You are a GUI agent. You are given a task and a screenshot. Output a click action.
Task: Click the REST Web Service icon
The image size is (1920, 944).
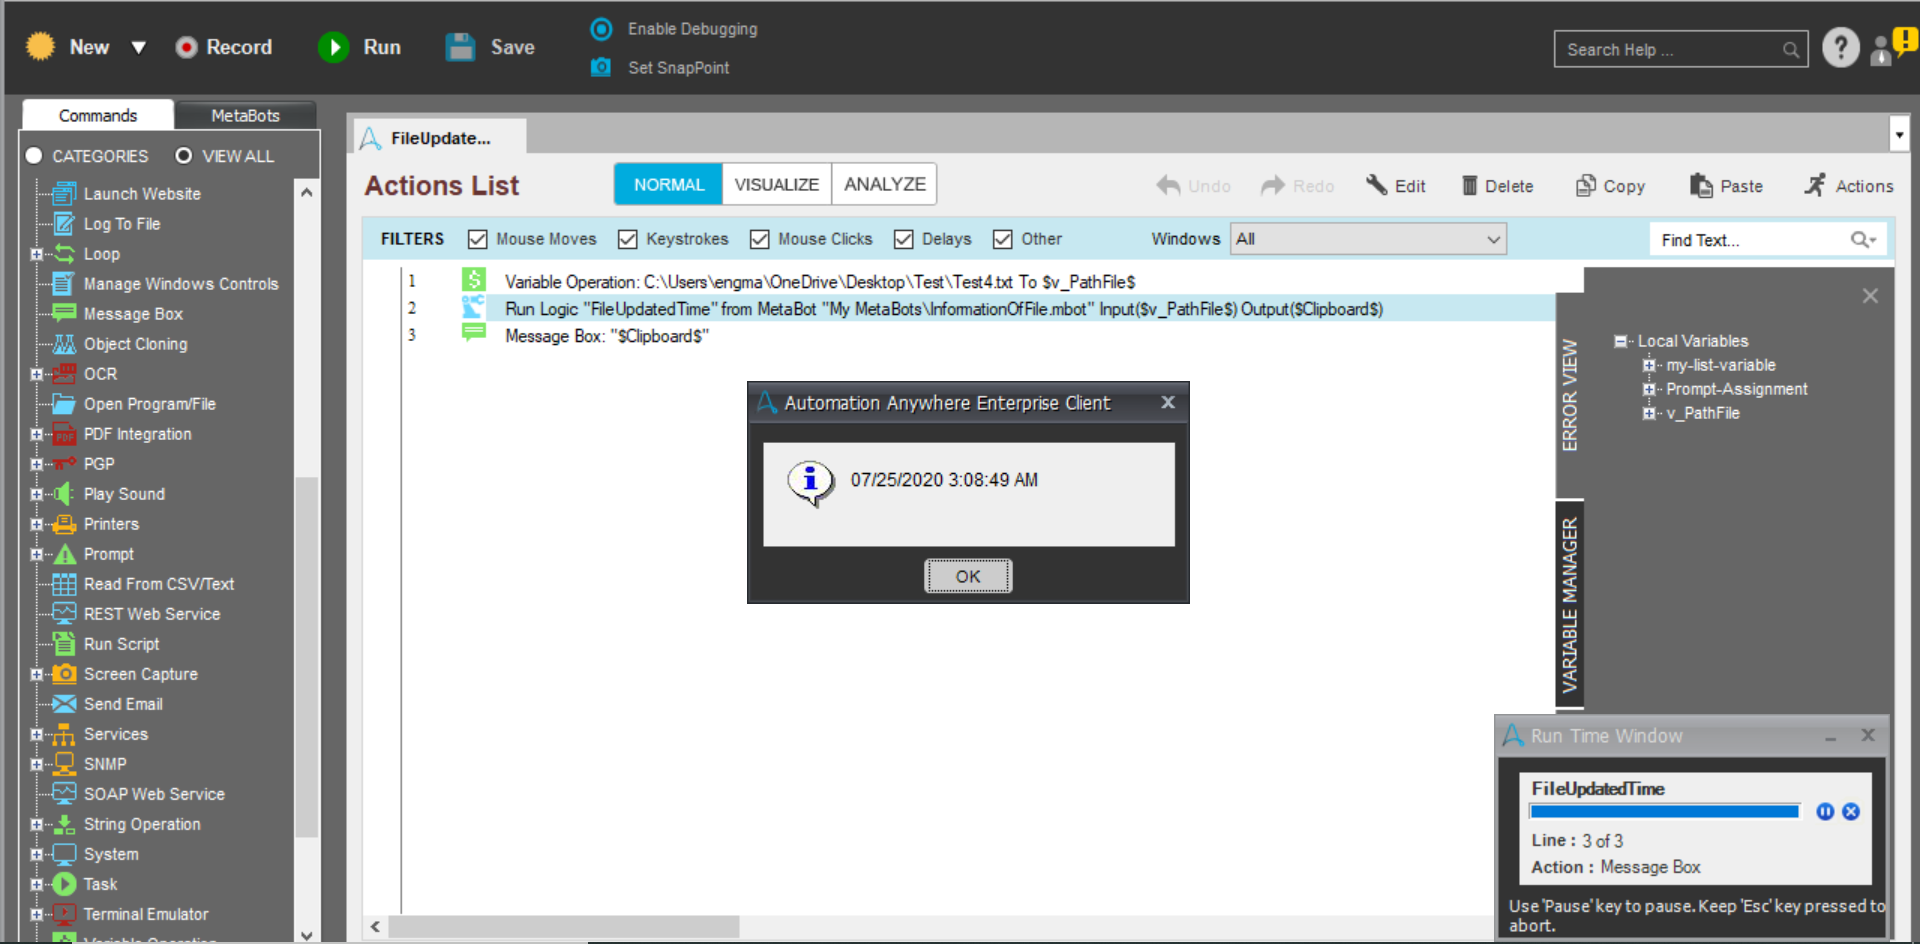pos(64,613)
